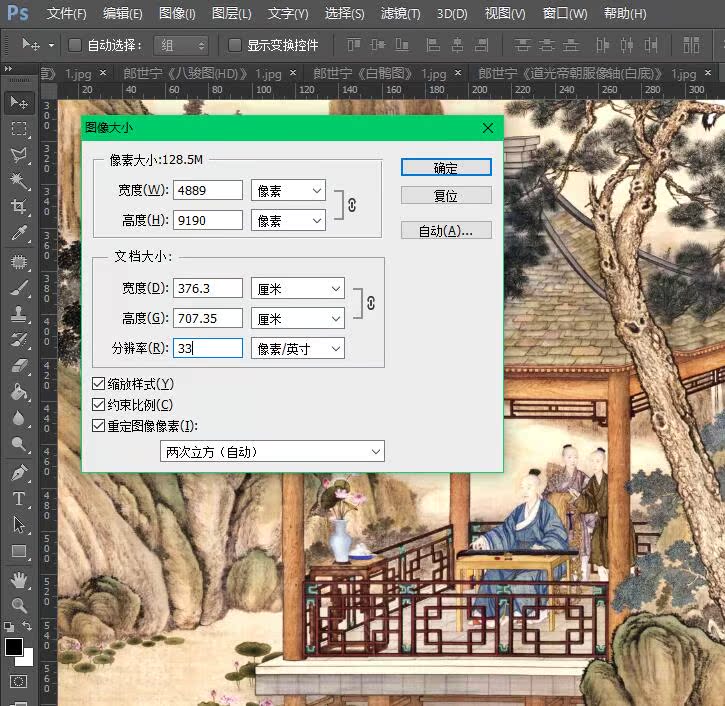Select the Move tool in toolbox
The width and height of the screenshot is (725, 706).
point(19,102)
